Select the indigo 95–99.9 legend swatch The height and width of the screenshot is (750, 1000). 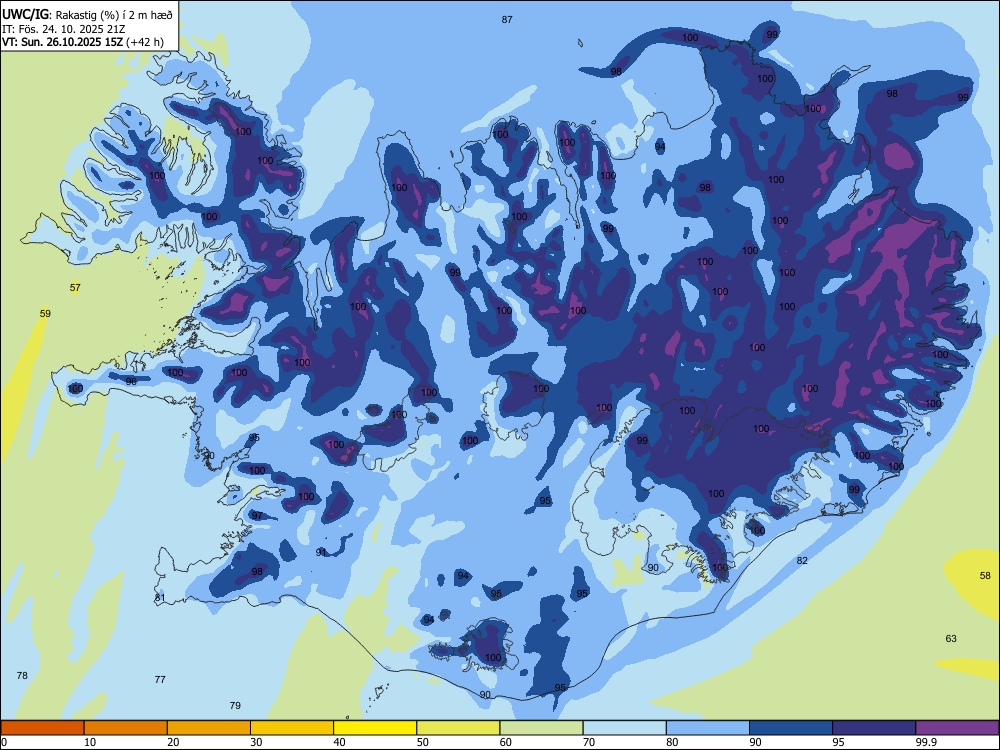[874, 728]
